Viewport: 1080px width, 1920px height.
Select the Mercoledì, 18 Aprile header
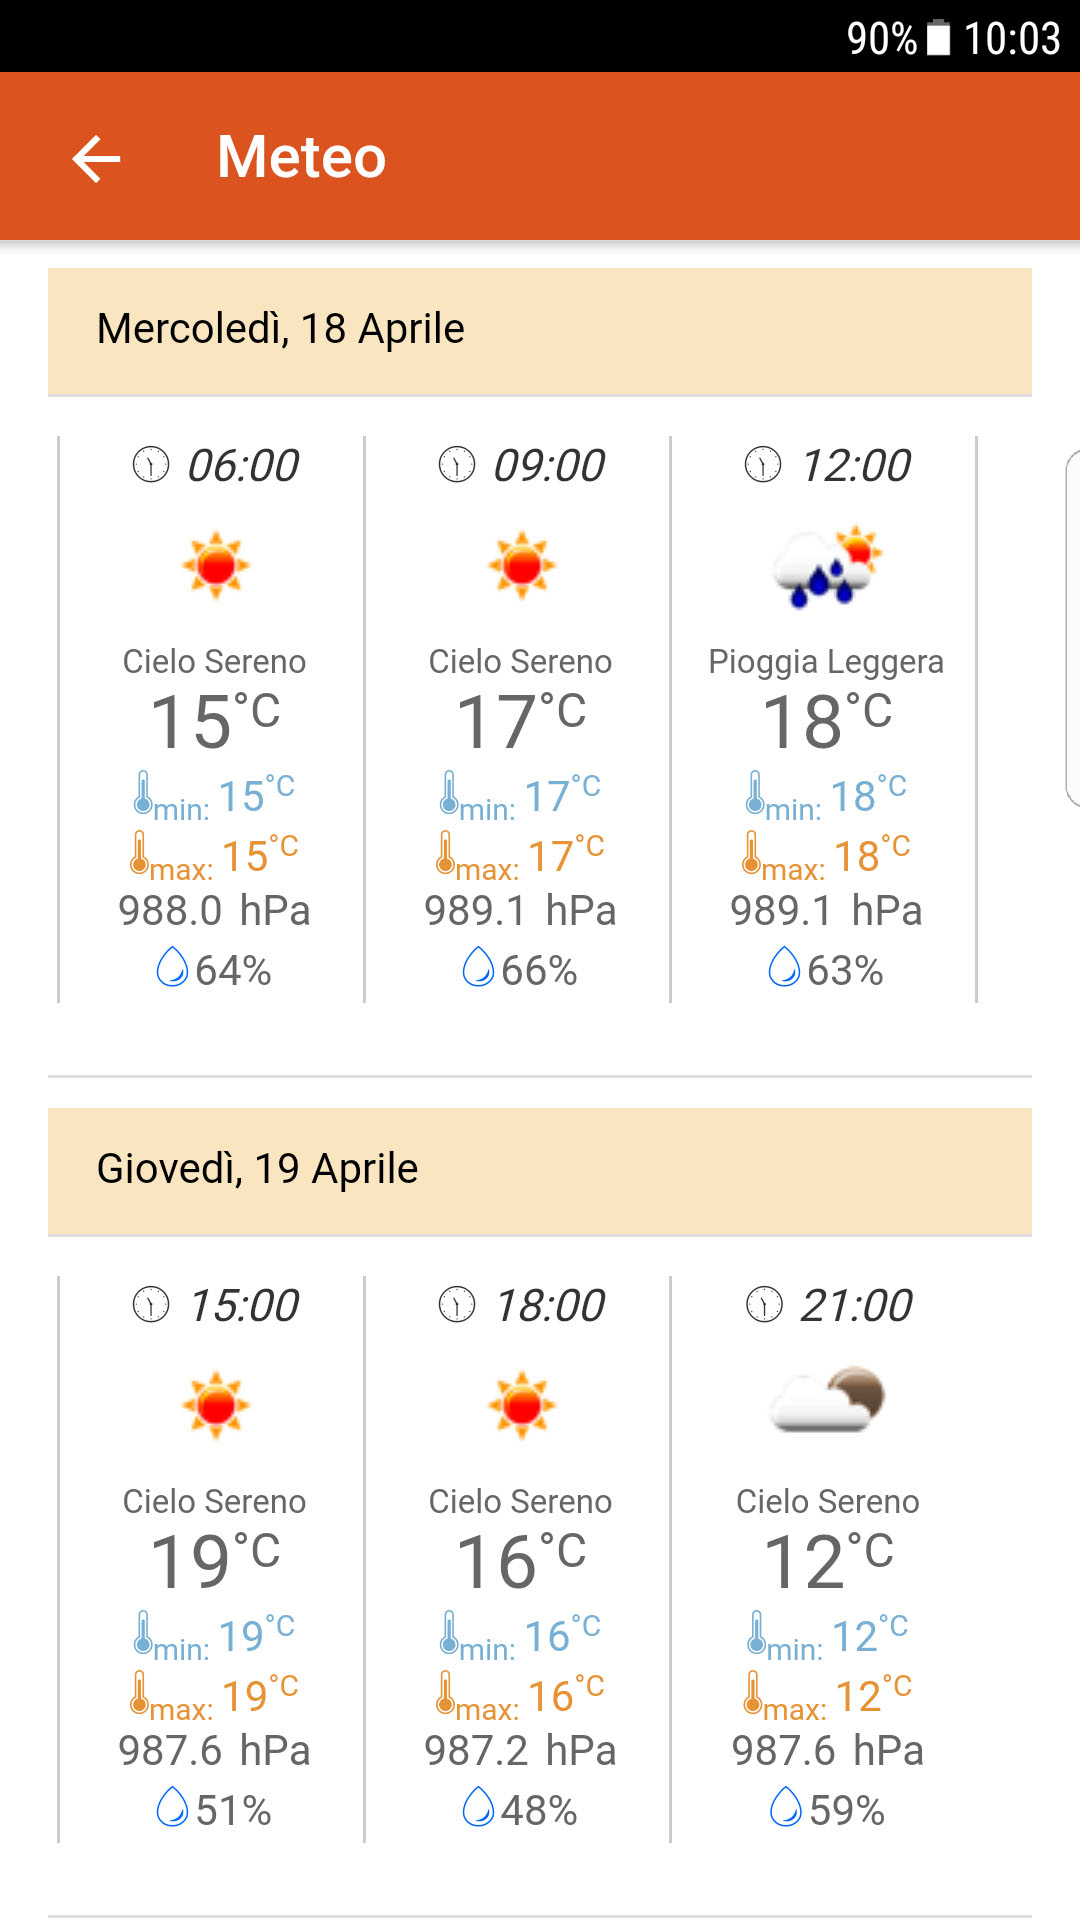540,331
